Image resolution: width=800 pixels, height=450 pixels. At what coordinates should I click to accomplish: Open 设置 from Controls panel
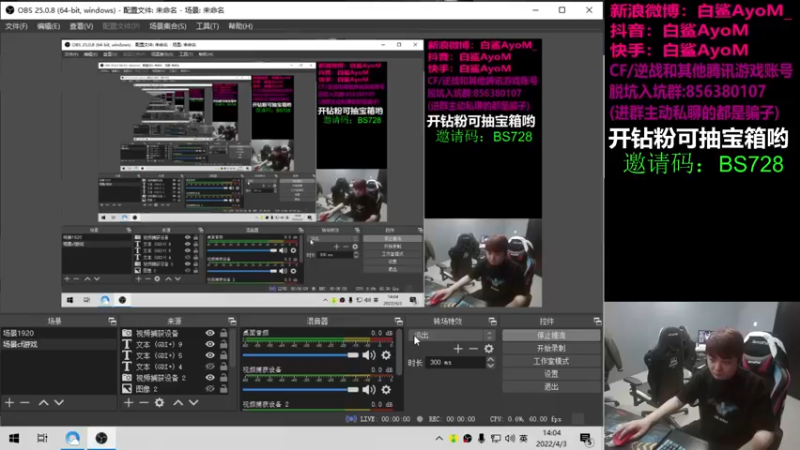pyautogui.click(x=551, y=374)
